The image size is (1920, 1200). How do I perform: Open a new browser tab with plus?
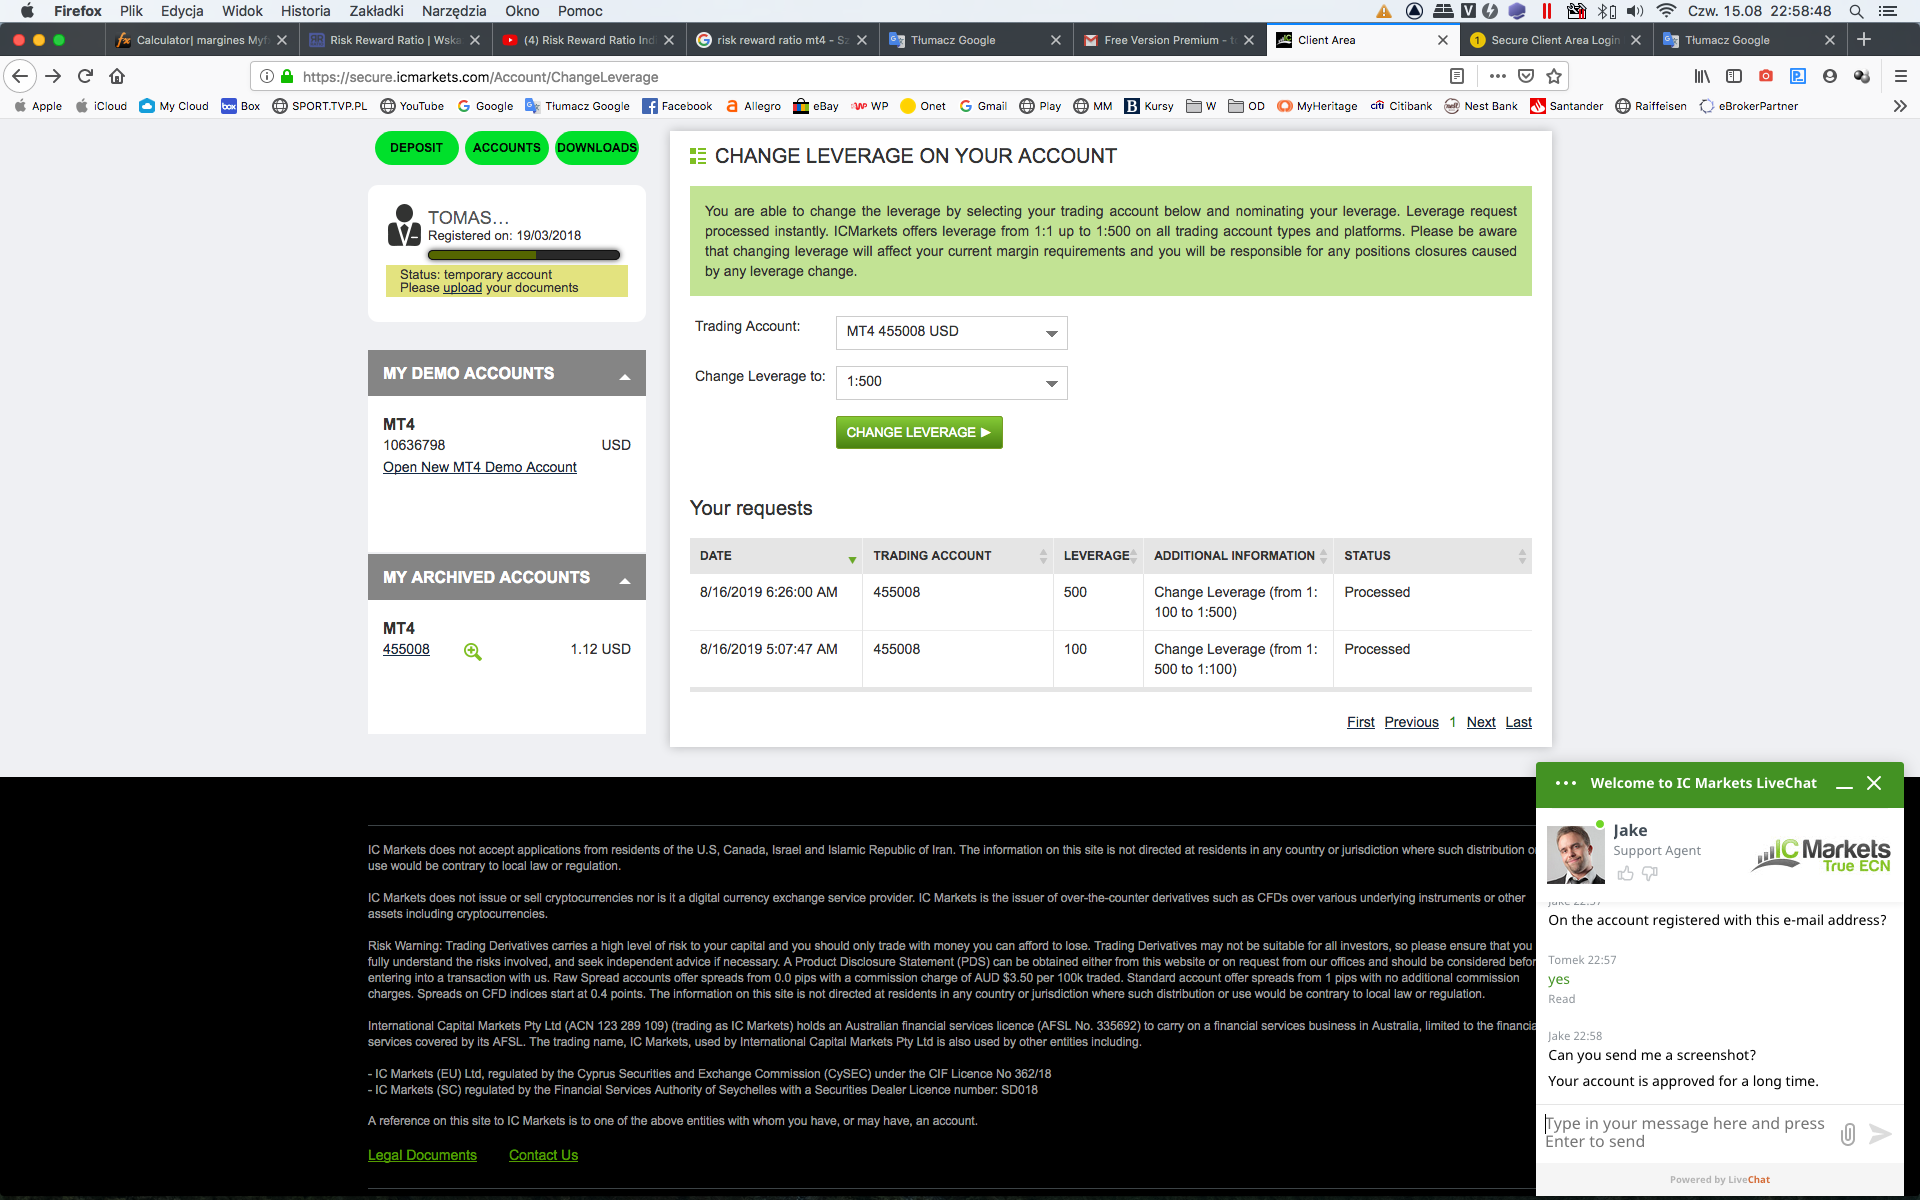tap(1864, 40)
